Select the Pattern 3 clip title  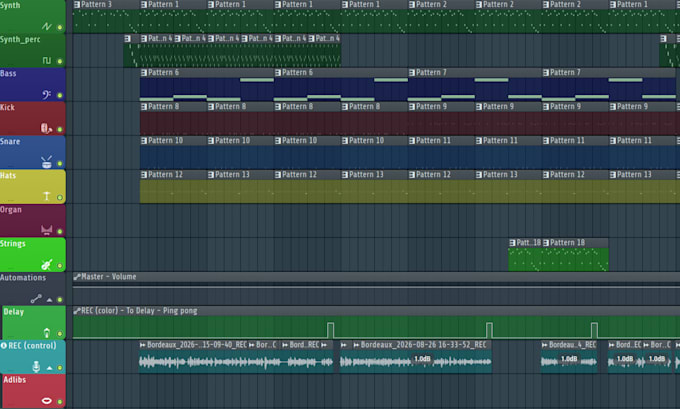point(96,4)
